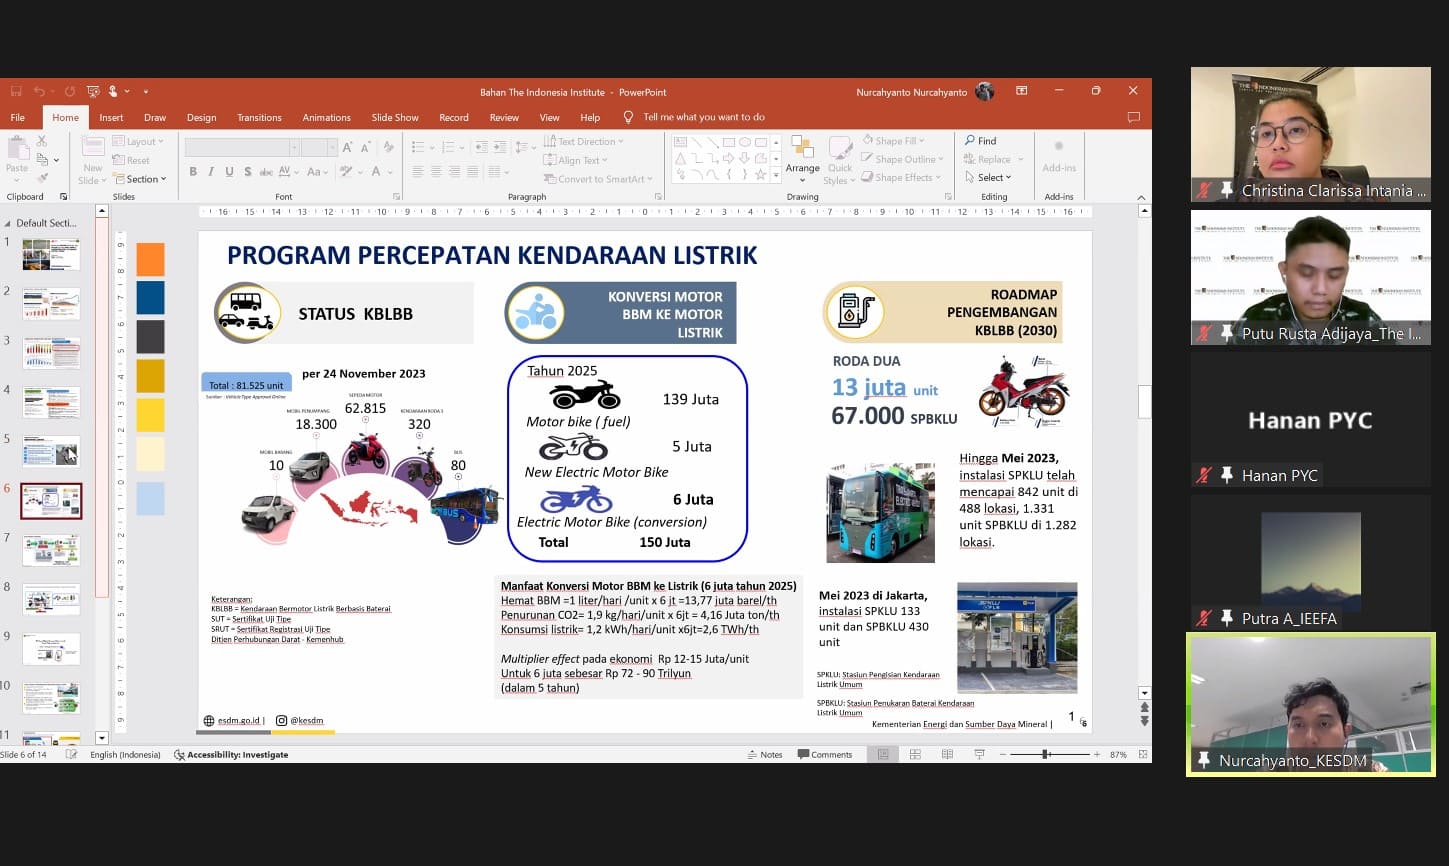Switch to the Design tab
Screen dimensions: 1449x866
point(201,117)
